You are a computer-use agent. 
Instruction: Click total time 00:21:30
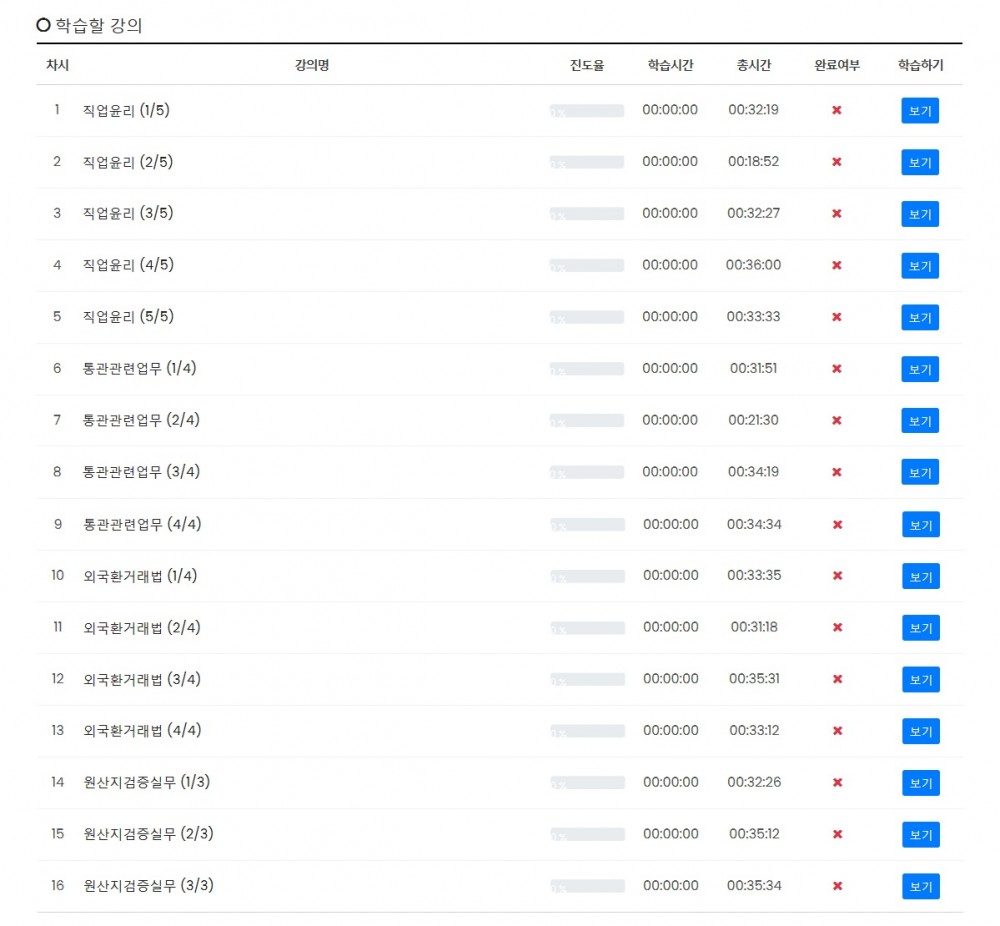pos(753,420)
